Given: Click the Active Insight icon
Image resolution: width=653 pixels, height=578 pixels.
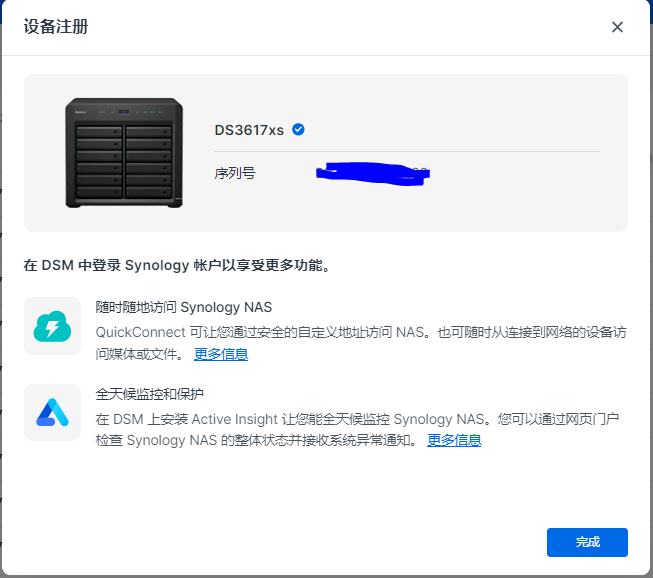Looking at the screenshot, I should tap(52, 412).
